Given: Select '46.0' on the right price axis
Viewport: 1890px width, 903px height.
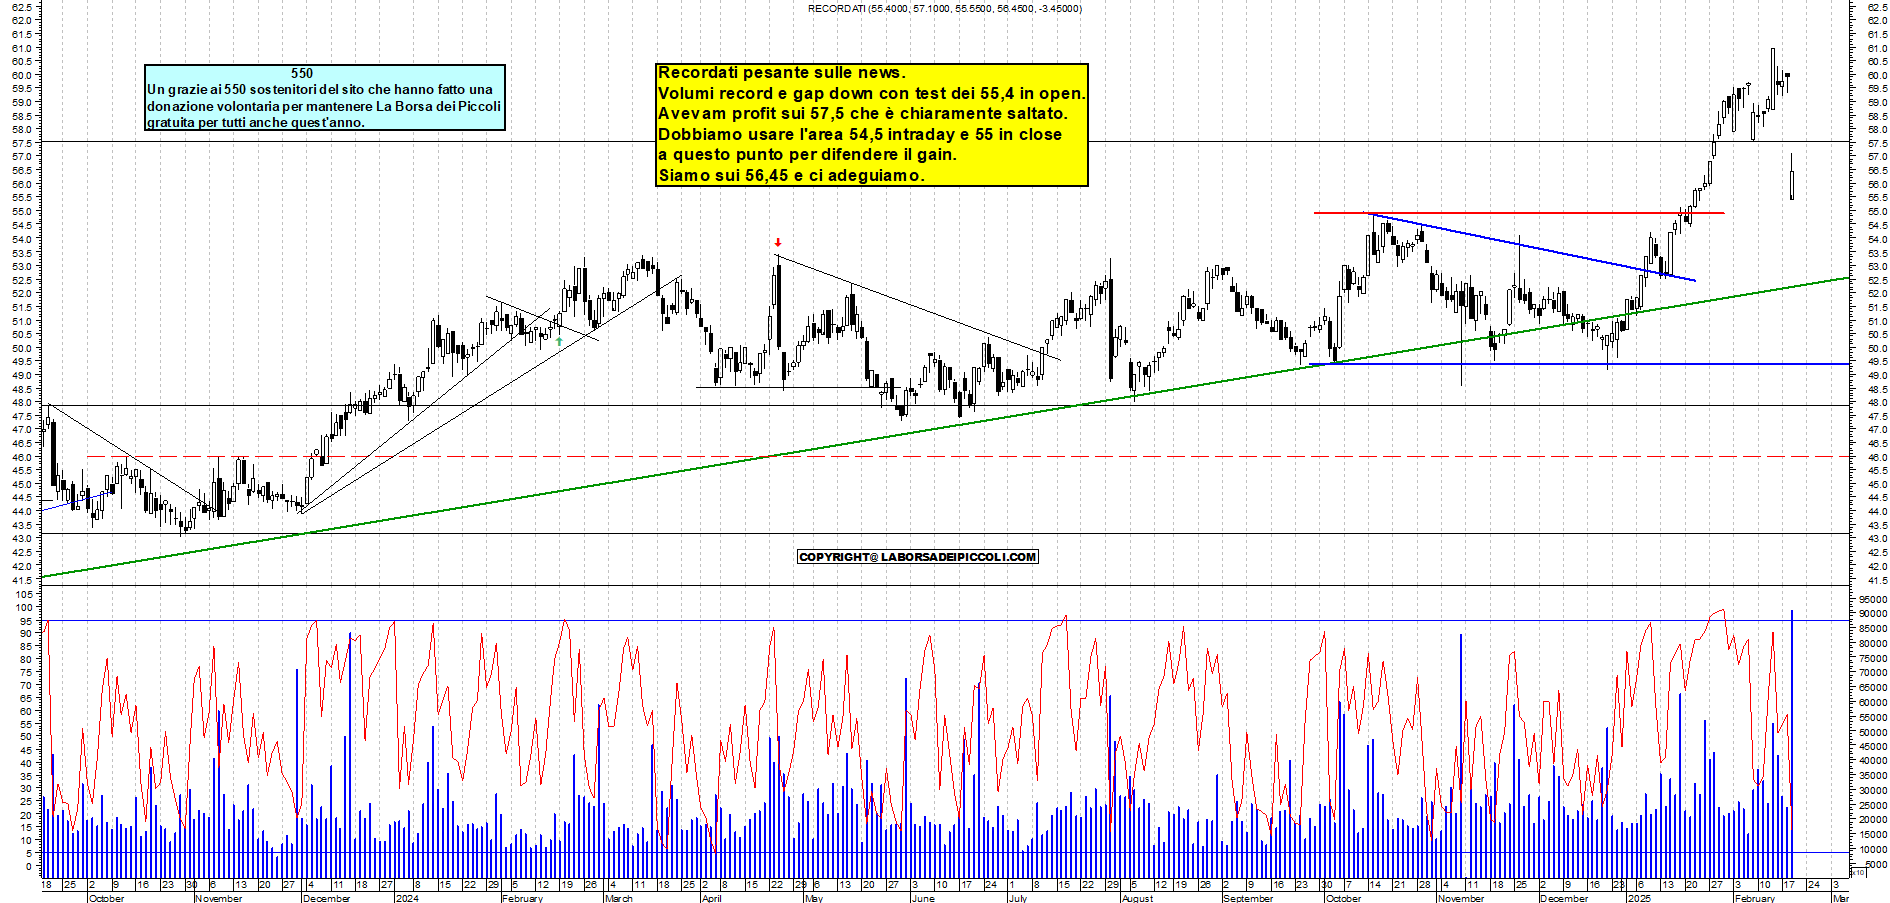Looking at the screenshot, I should 1876,457.
